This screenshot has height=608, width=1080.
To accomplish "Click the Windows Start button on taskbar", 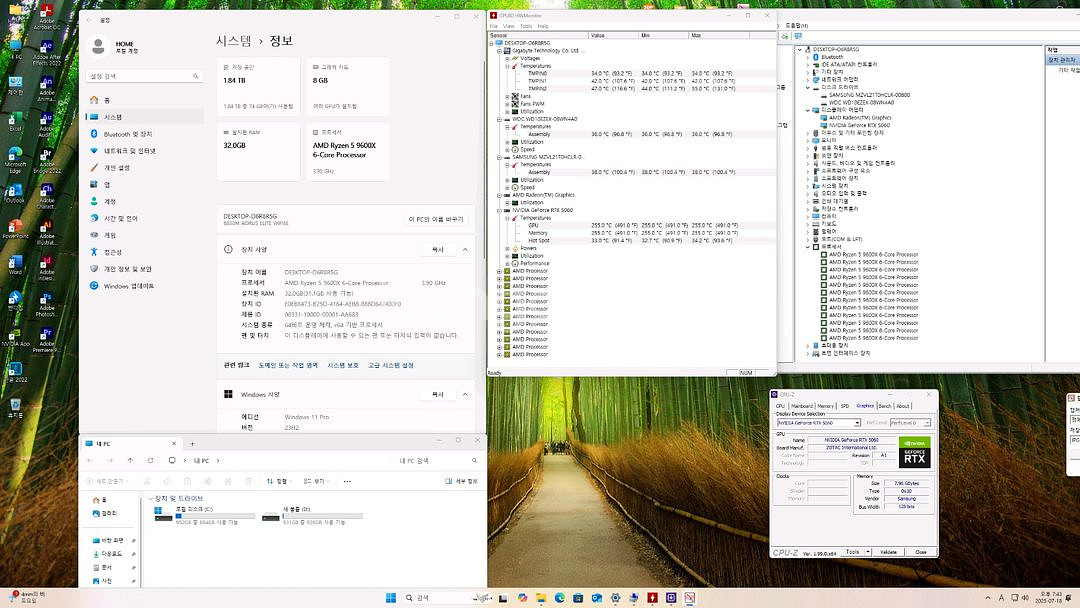I will coord(391,598).
